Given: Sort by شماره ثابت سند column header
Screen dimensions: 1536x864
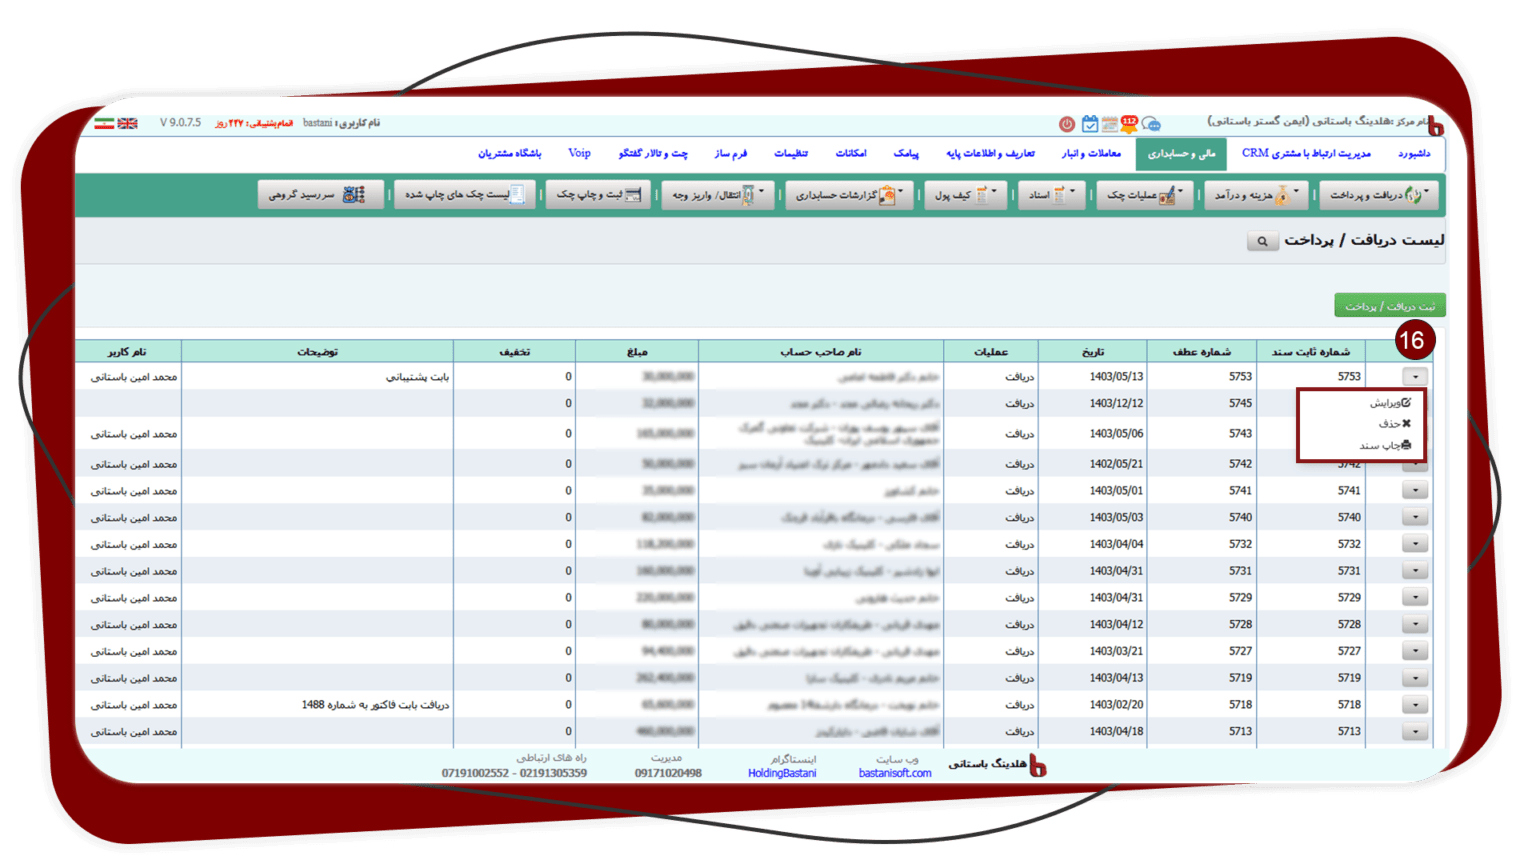Looking at the screenshot, I should (1311, 352).
